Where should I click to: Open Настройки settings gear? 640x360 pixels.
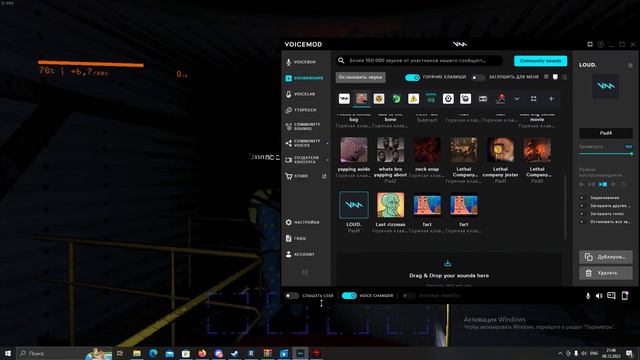click(303, 222)
